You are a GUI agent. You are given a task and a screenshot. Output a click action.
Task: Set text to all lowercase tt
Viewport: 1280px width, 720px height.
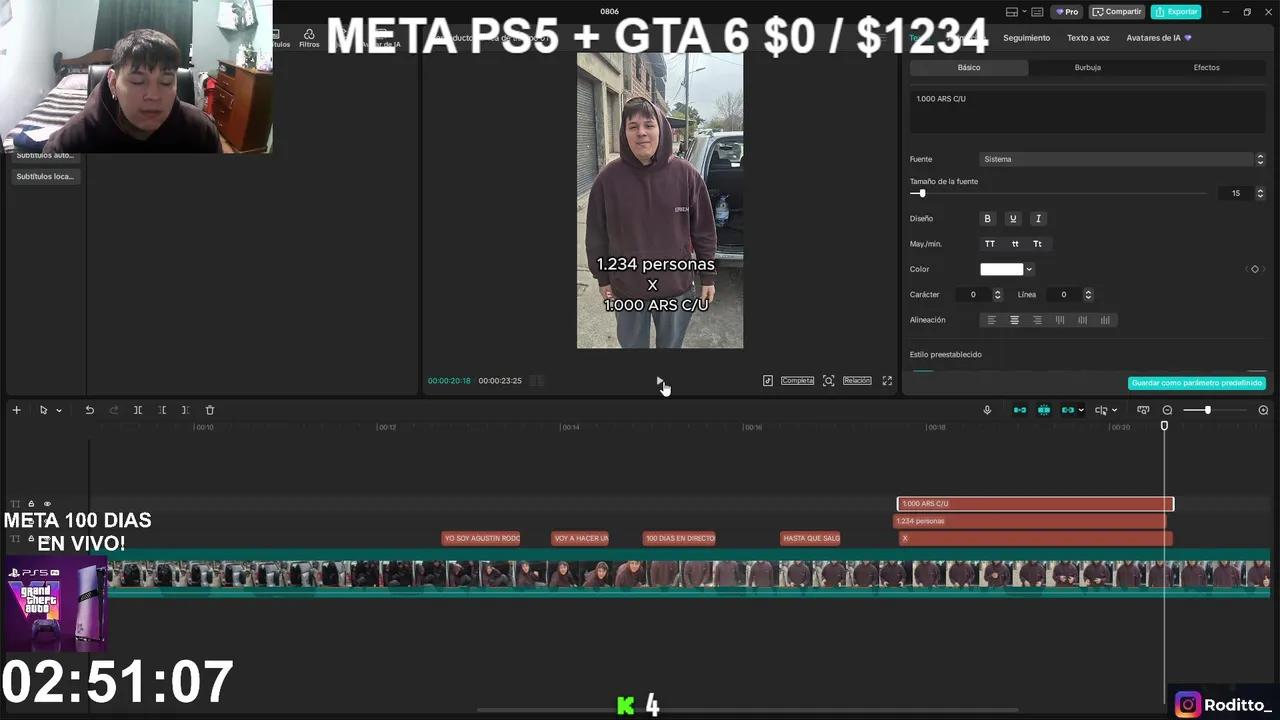tap(1015, 244)
